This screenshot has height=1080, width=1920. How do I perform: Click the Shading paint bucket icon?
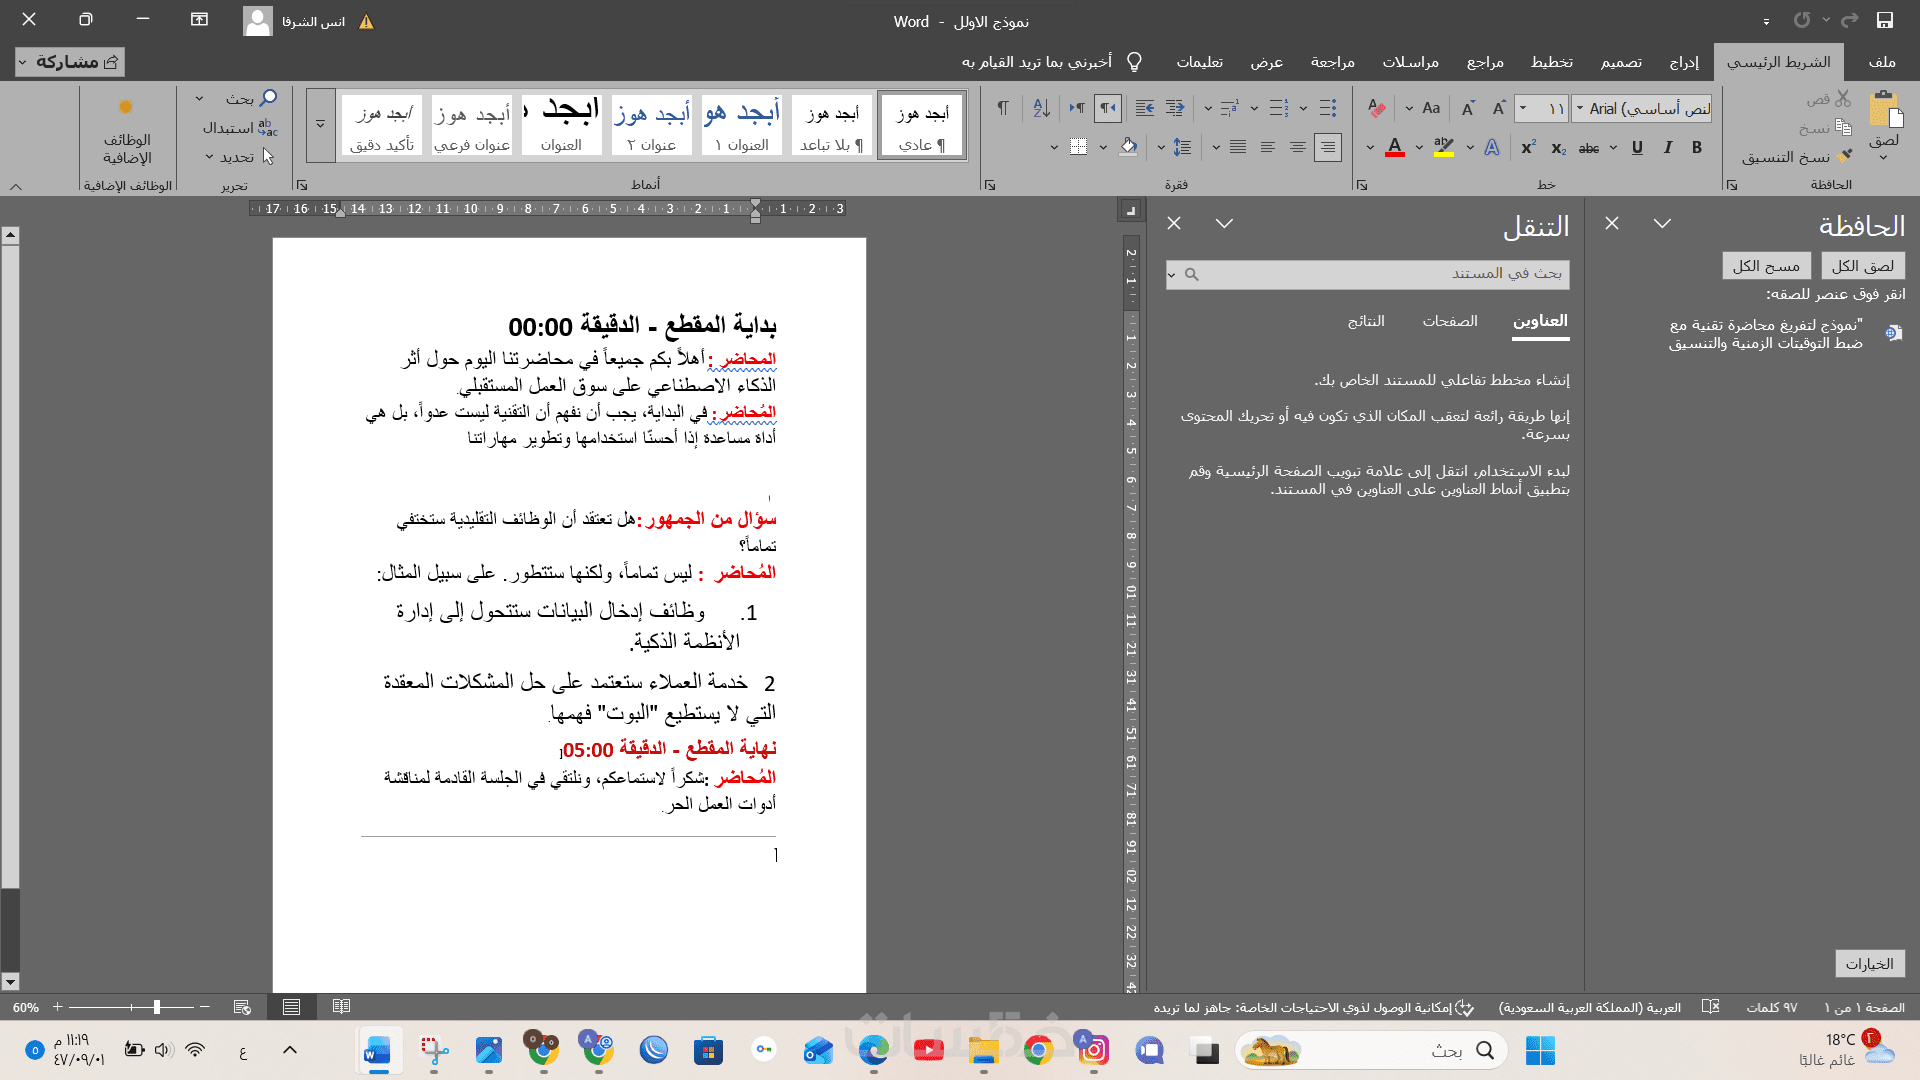point(1128,148)
